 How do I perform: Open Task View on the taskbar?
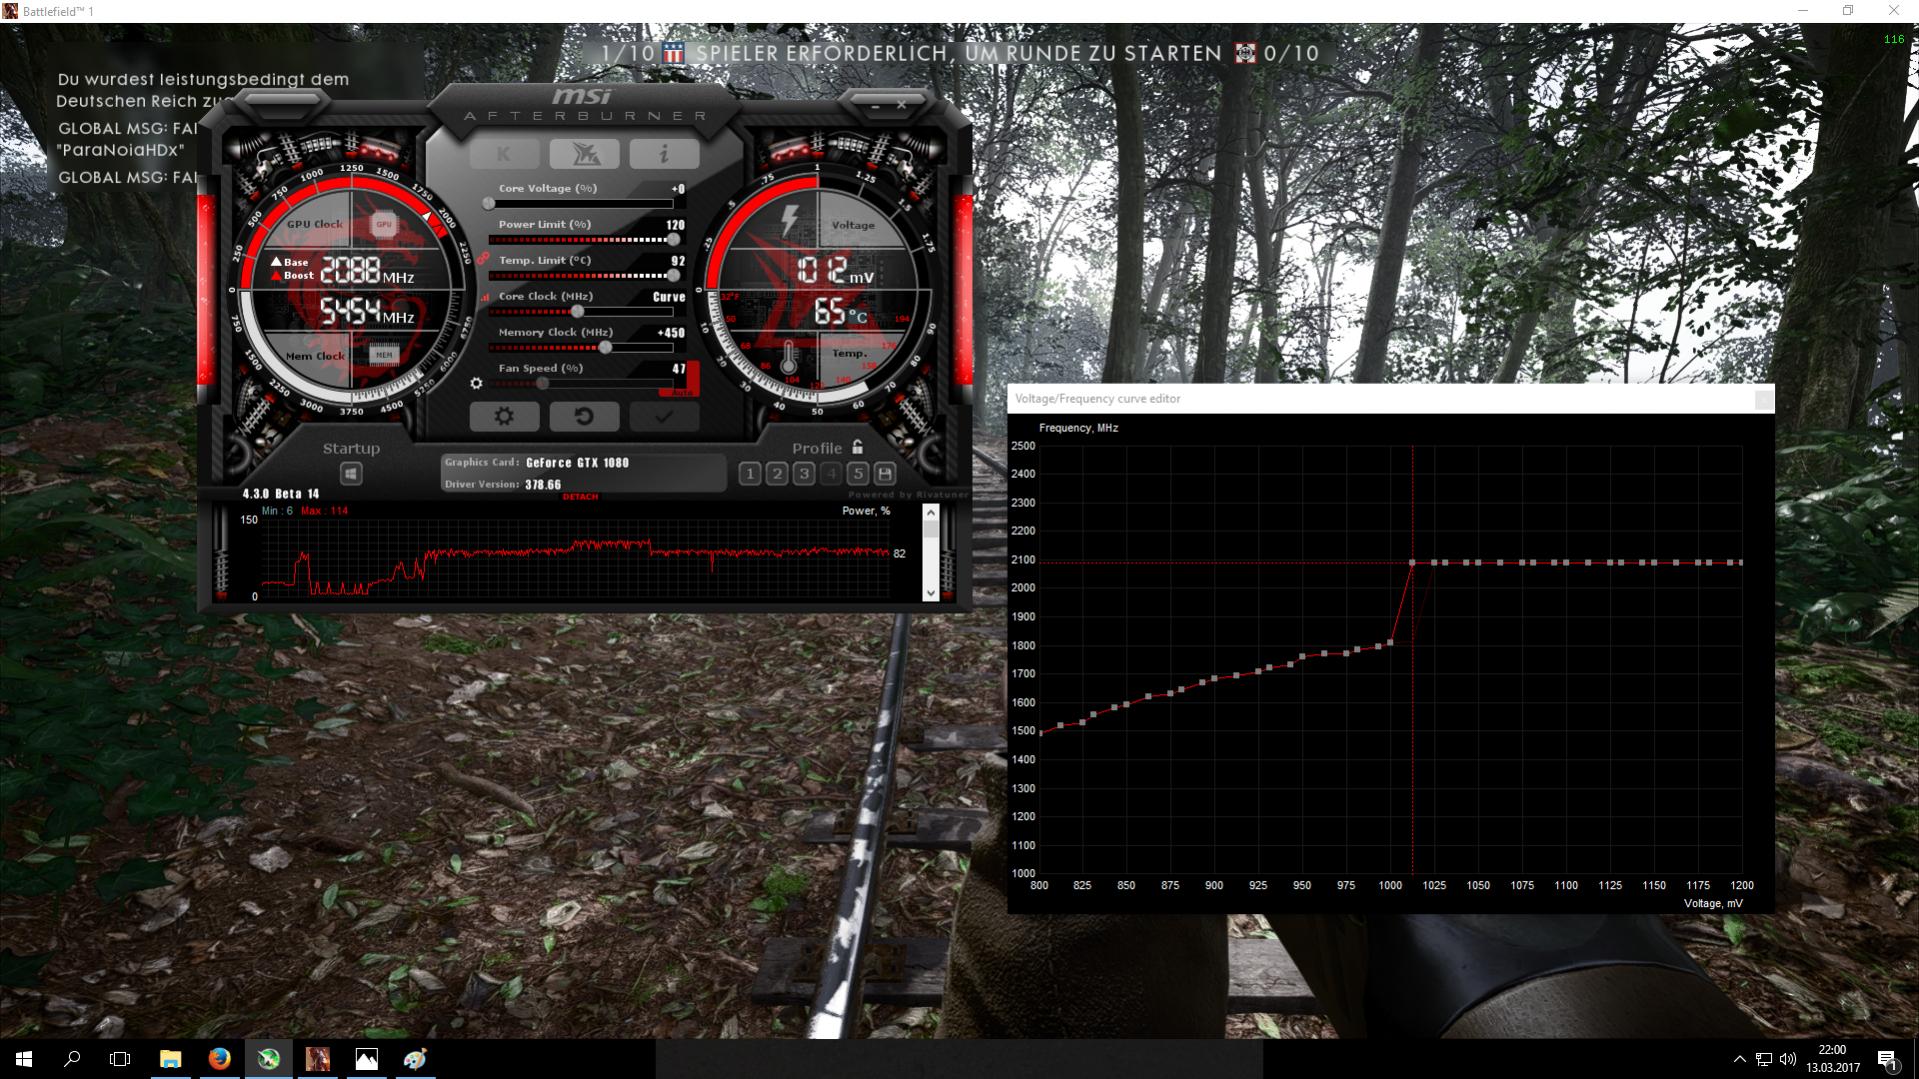click(120, 1059)
